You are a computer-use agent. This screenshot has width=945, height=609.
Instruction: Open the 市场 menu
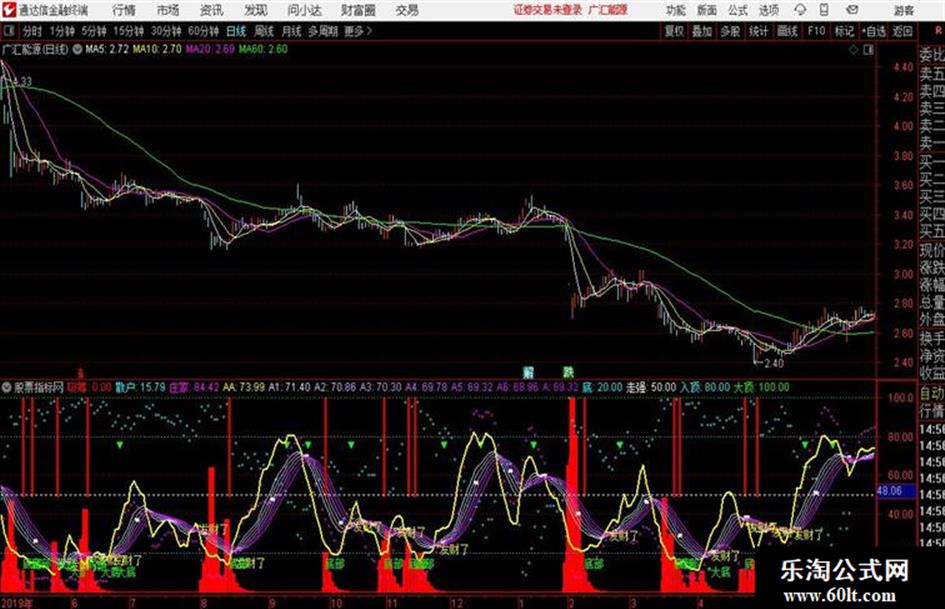pos(168,10)
